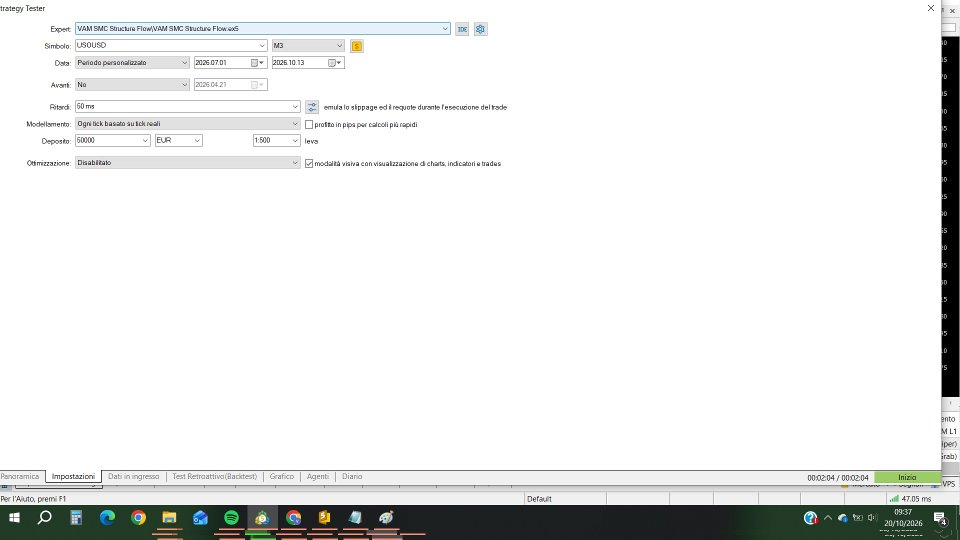Launch Microsoft Edge from the taskbar
The image size is (960, 540).
[x=107, y=518]
